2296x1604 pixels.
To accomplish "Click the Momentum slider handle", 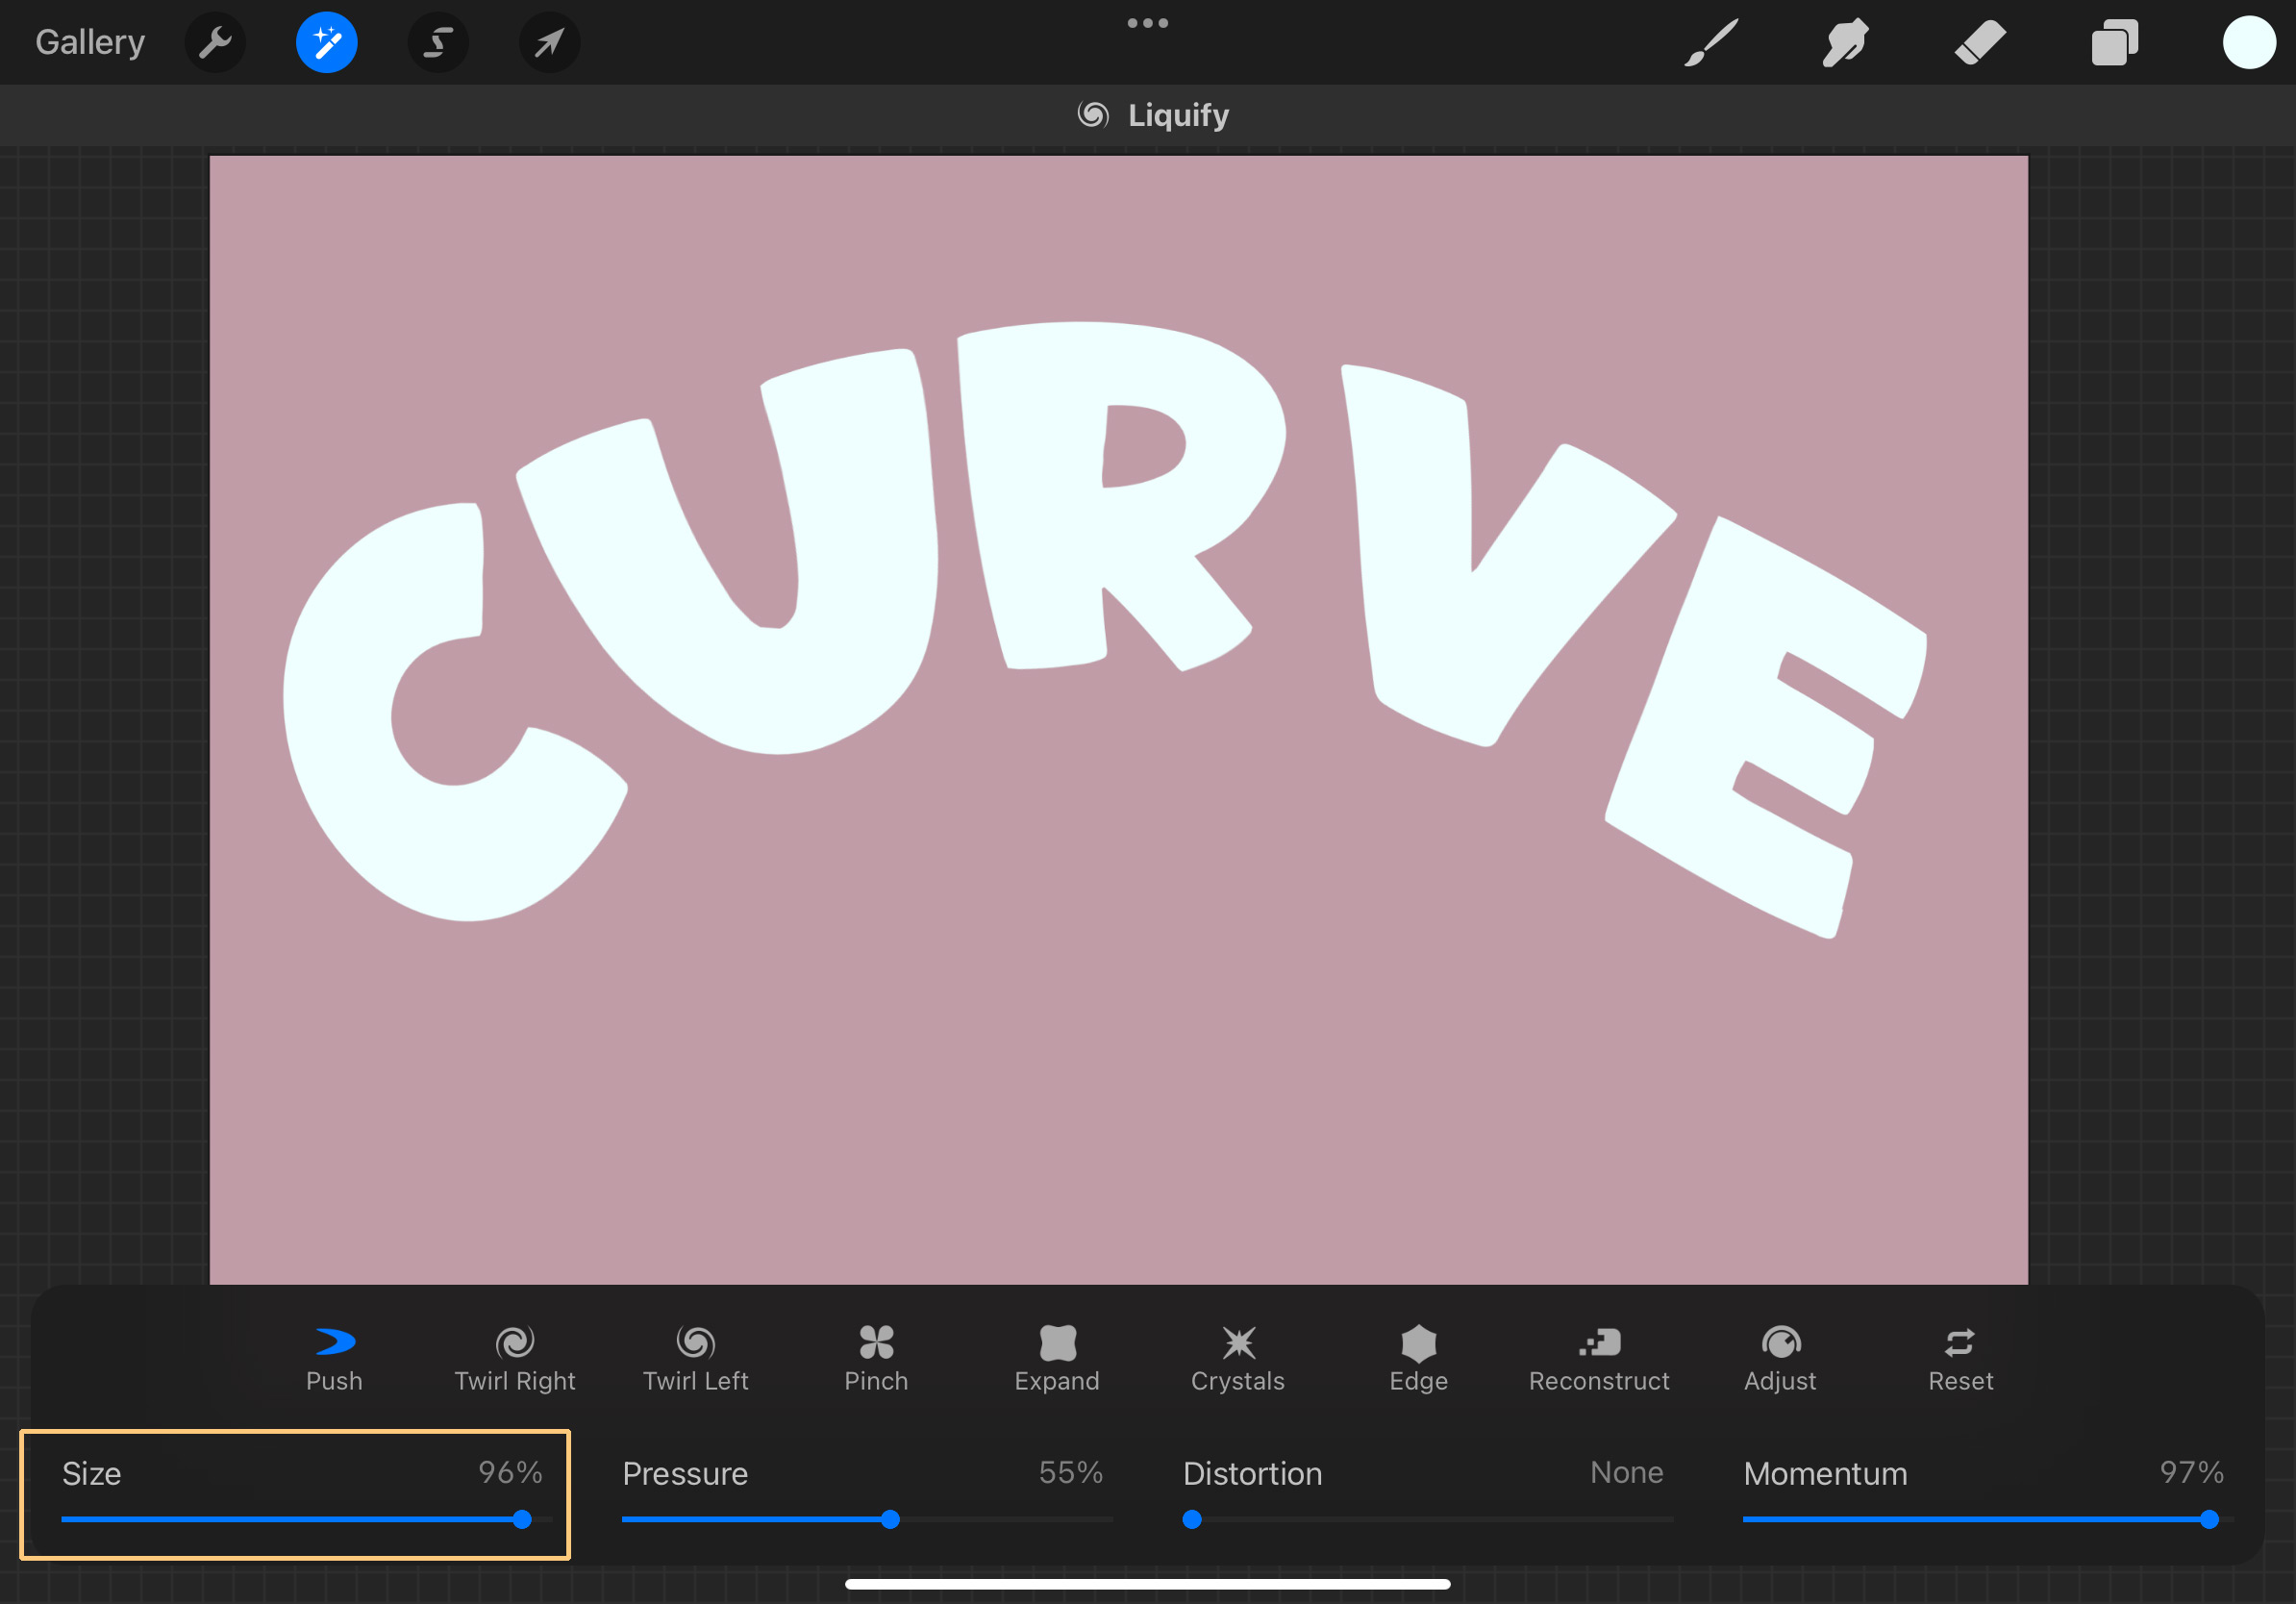I will [x=2210, y=1519].
